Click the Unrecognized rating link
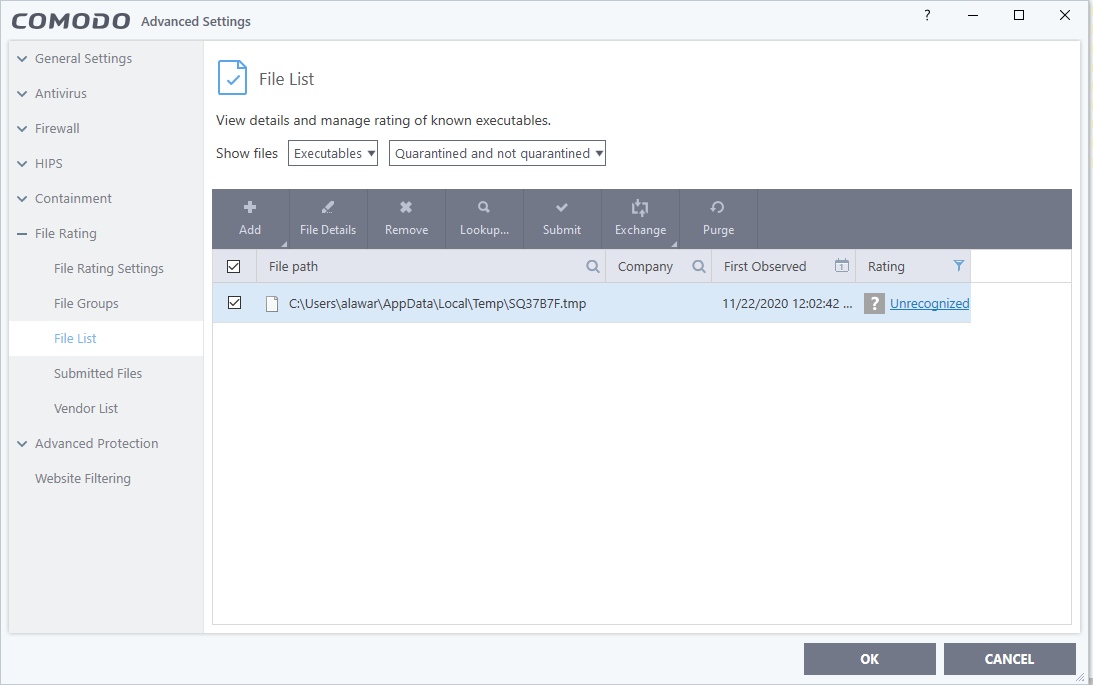The width and height of the screenshot is (1093, 685). (929, 304)
